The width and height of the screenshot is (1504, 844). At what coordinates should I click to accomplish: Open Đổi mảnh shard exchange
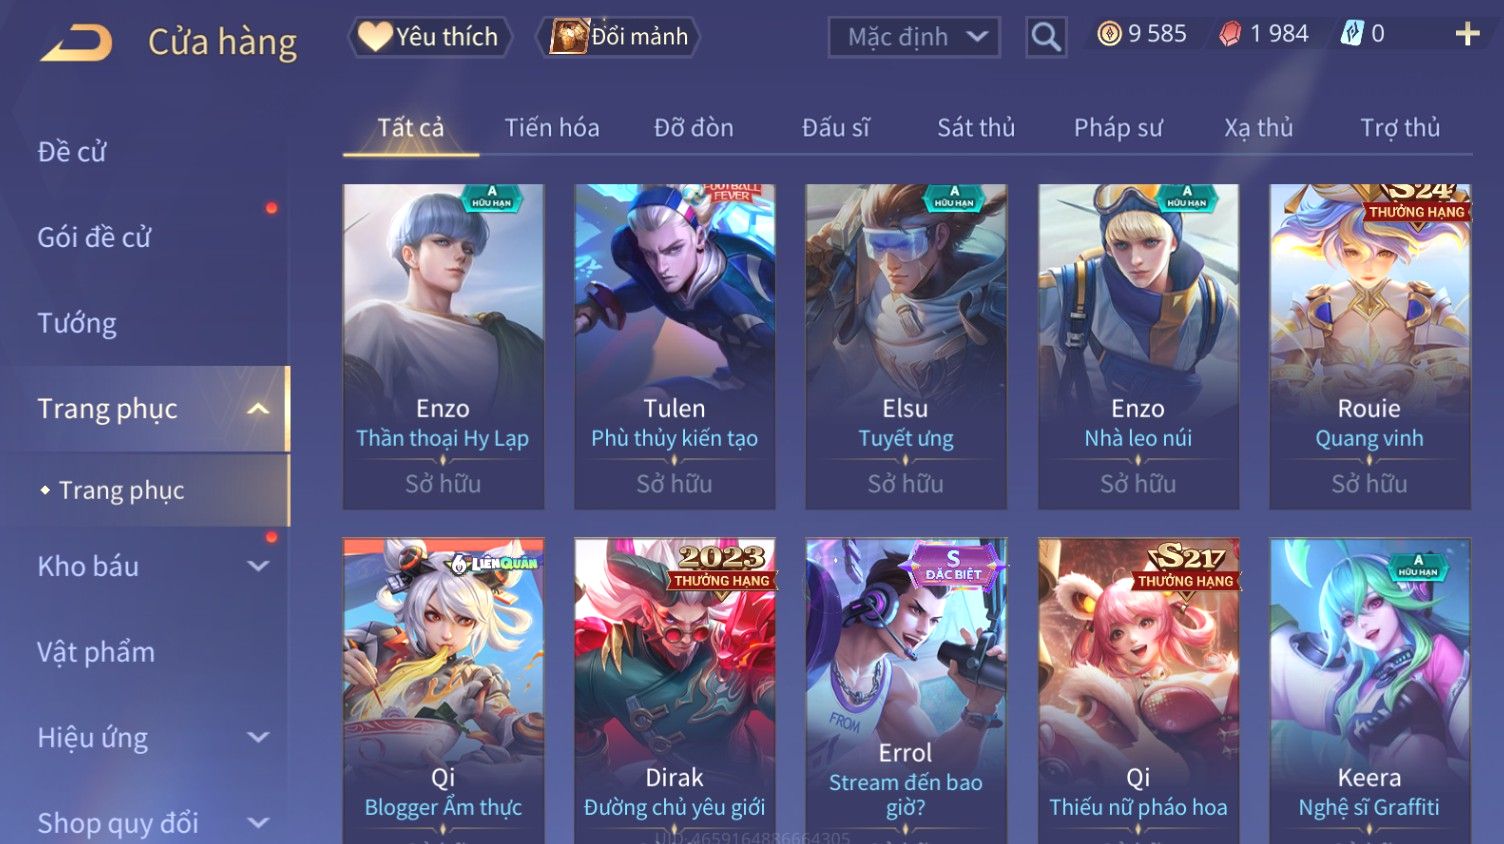tap(619, 37)
